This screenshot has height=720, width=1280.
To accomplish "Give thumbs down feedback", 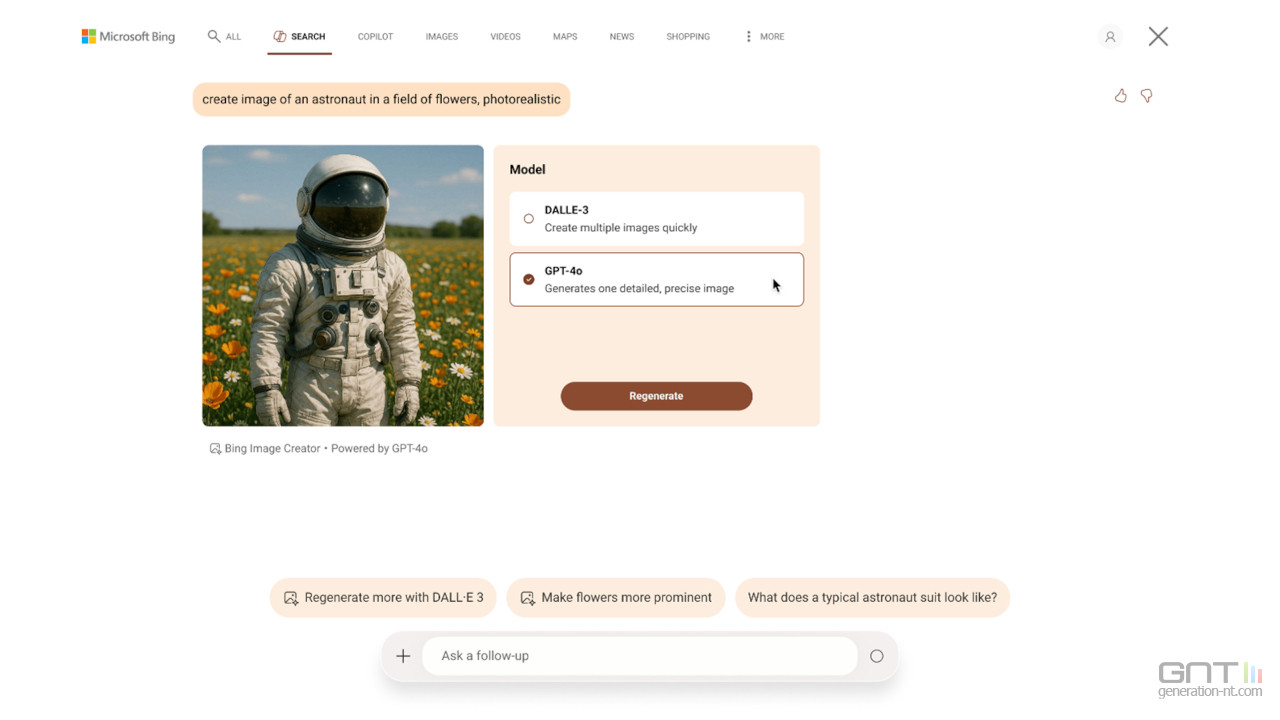I will point(1147,96).
